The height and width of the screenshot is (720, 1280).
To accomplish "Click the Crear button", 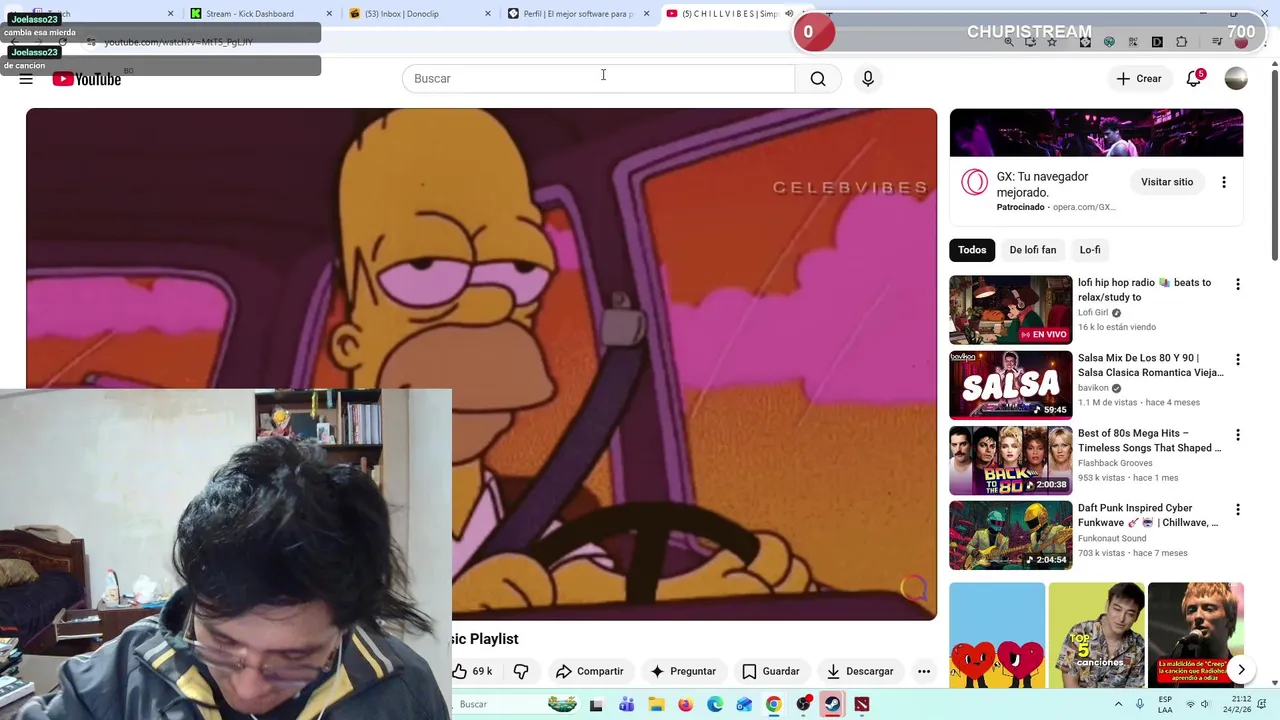I will [1139, 79].
